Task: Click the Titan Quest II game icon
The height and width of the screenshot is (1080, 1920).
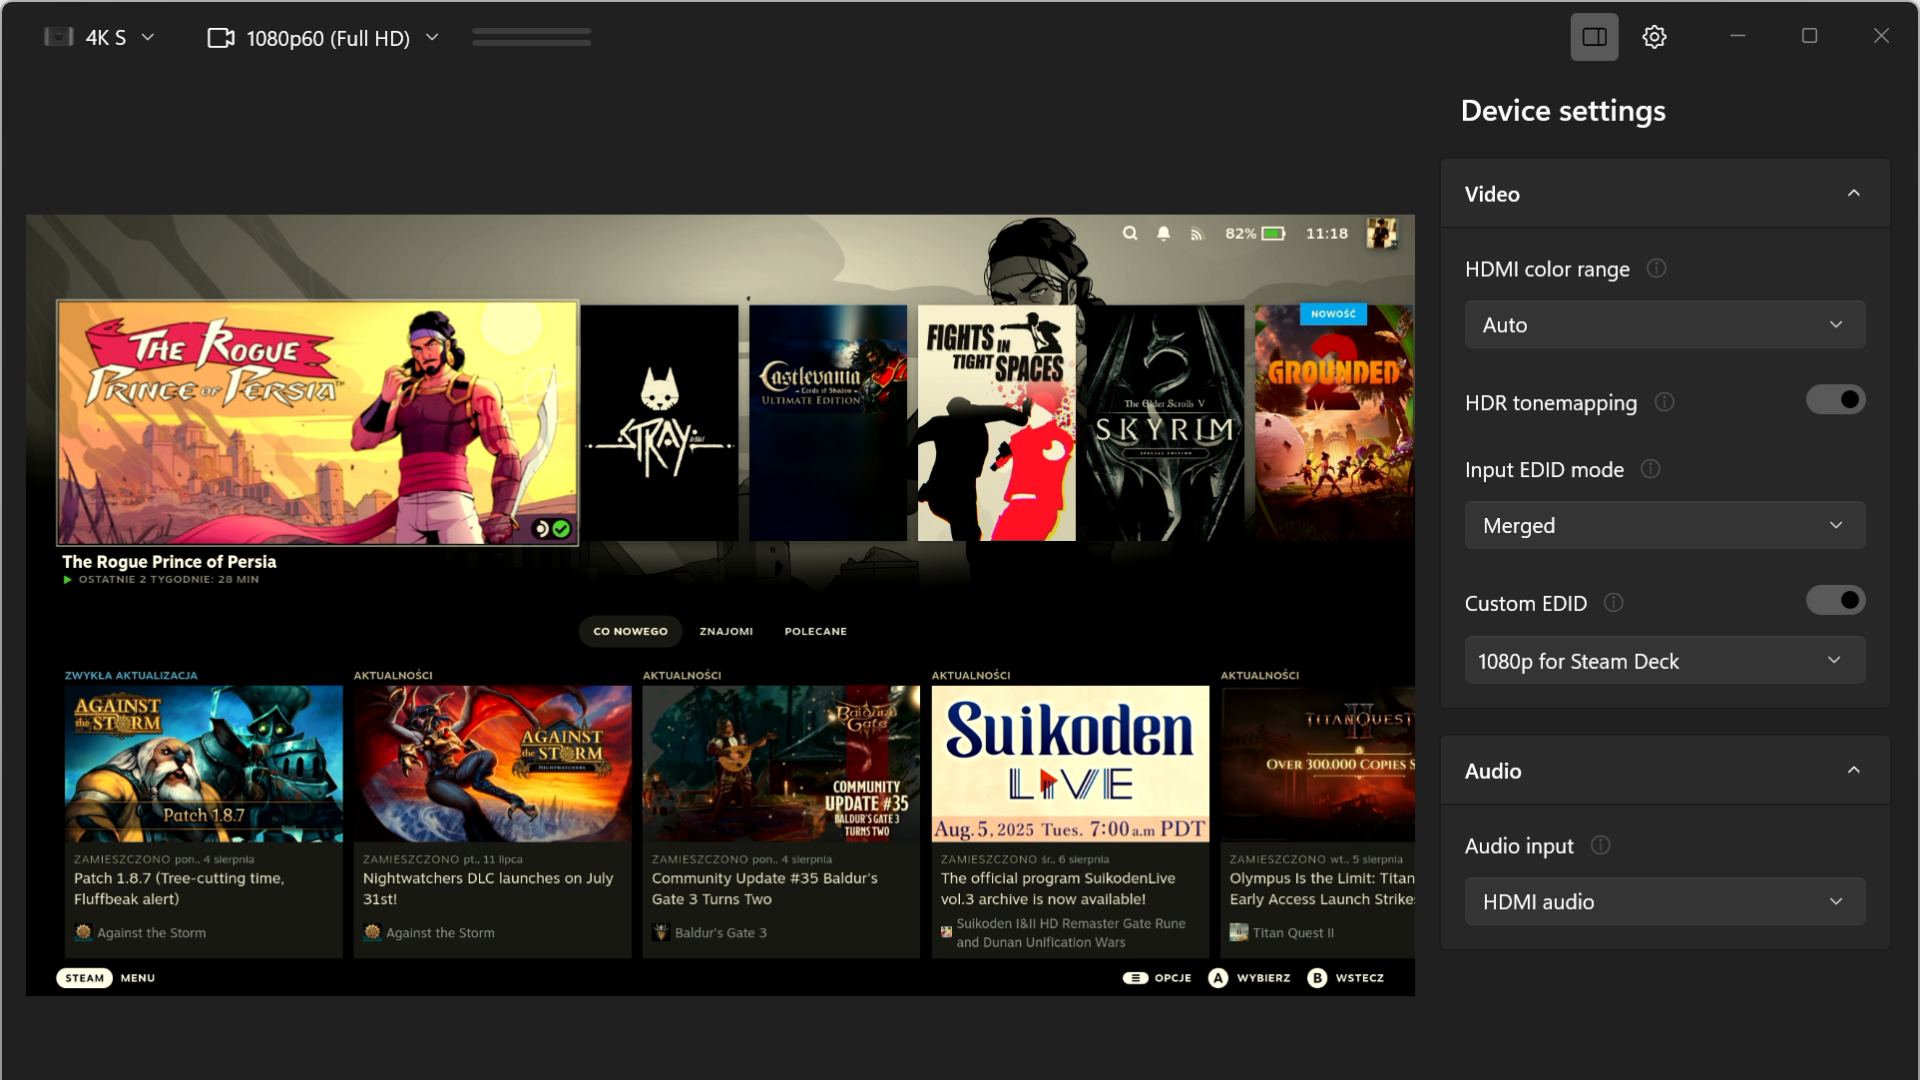Action: click(1238, 932)
